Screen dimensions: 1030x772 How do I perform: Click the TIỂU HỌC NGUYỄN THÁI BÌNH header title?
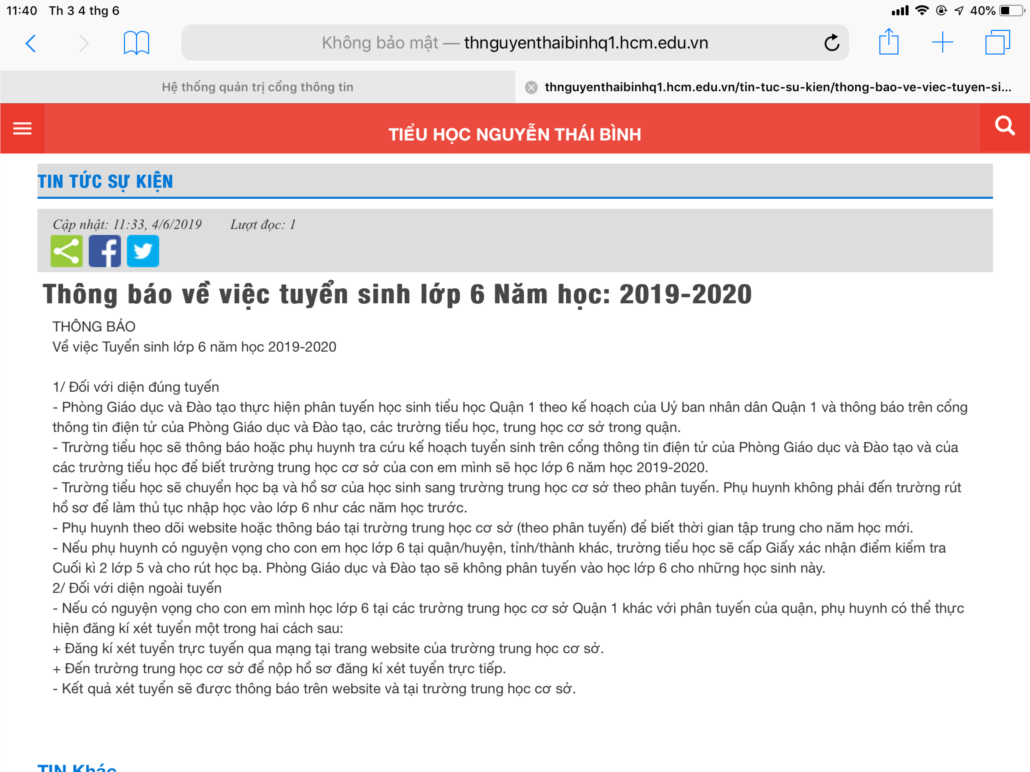pos(515,134)
